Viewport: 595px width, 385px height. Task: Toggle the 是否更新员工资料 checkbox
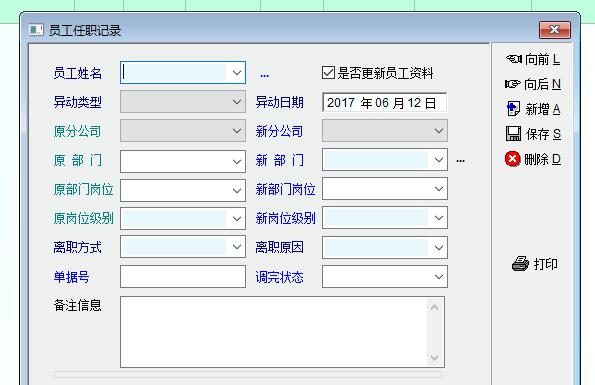[328, 72]
